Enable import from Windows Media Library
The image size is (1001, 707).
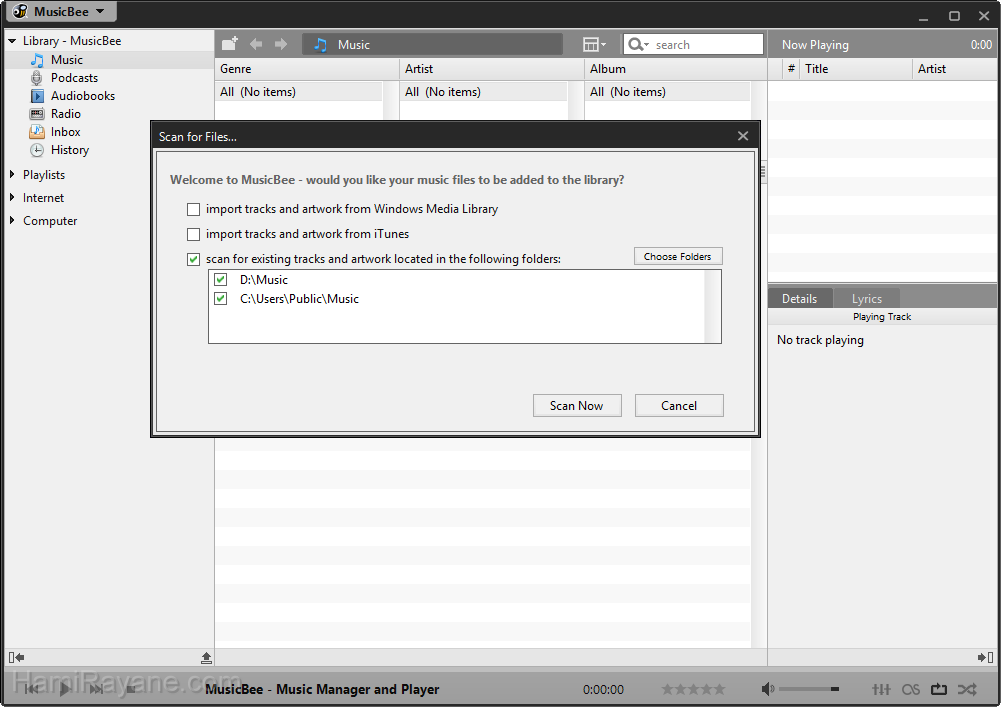(193, 209)
